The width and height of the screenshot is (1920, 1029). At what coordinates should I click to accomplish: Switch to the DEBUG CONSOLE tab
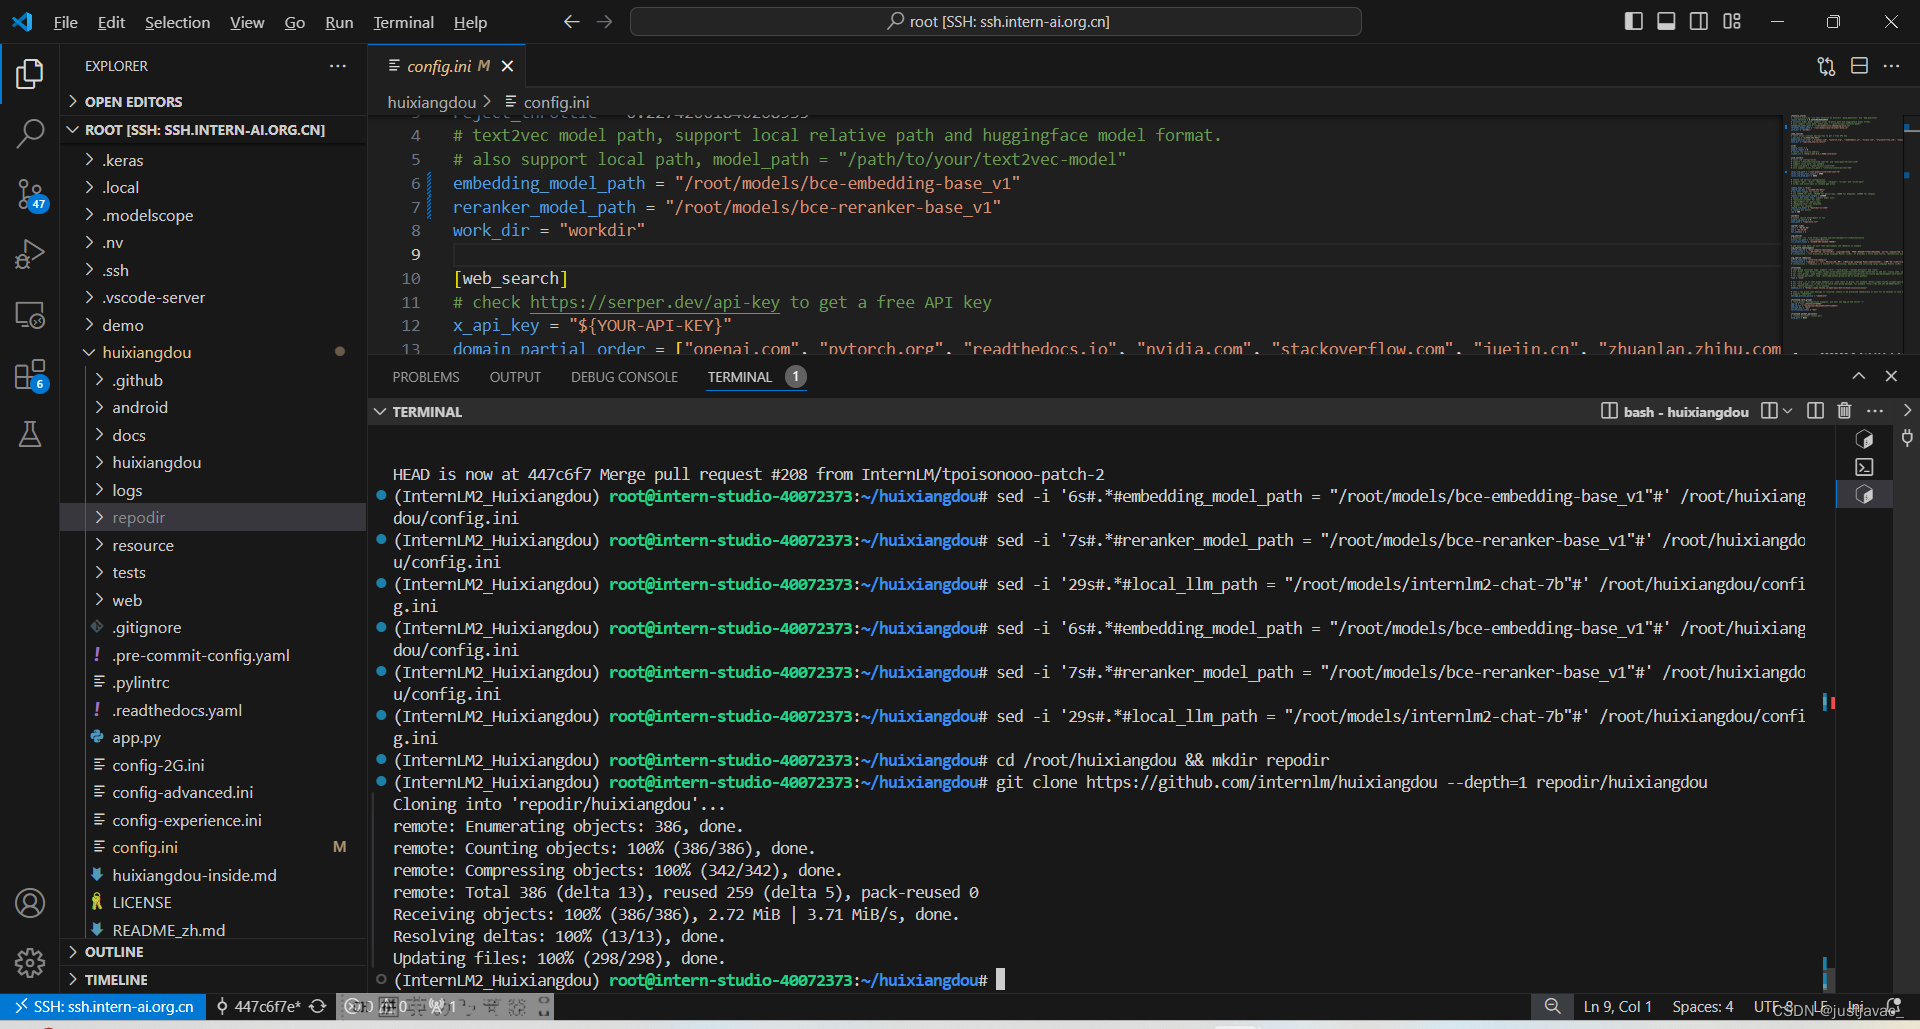tap(624, 377)
